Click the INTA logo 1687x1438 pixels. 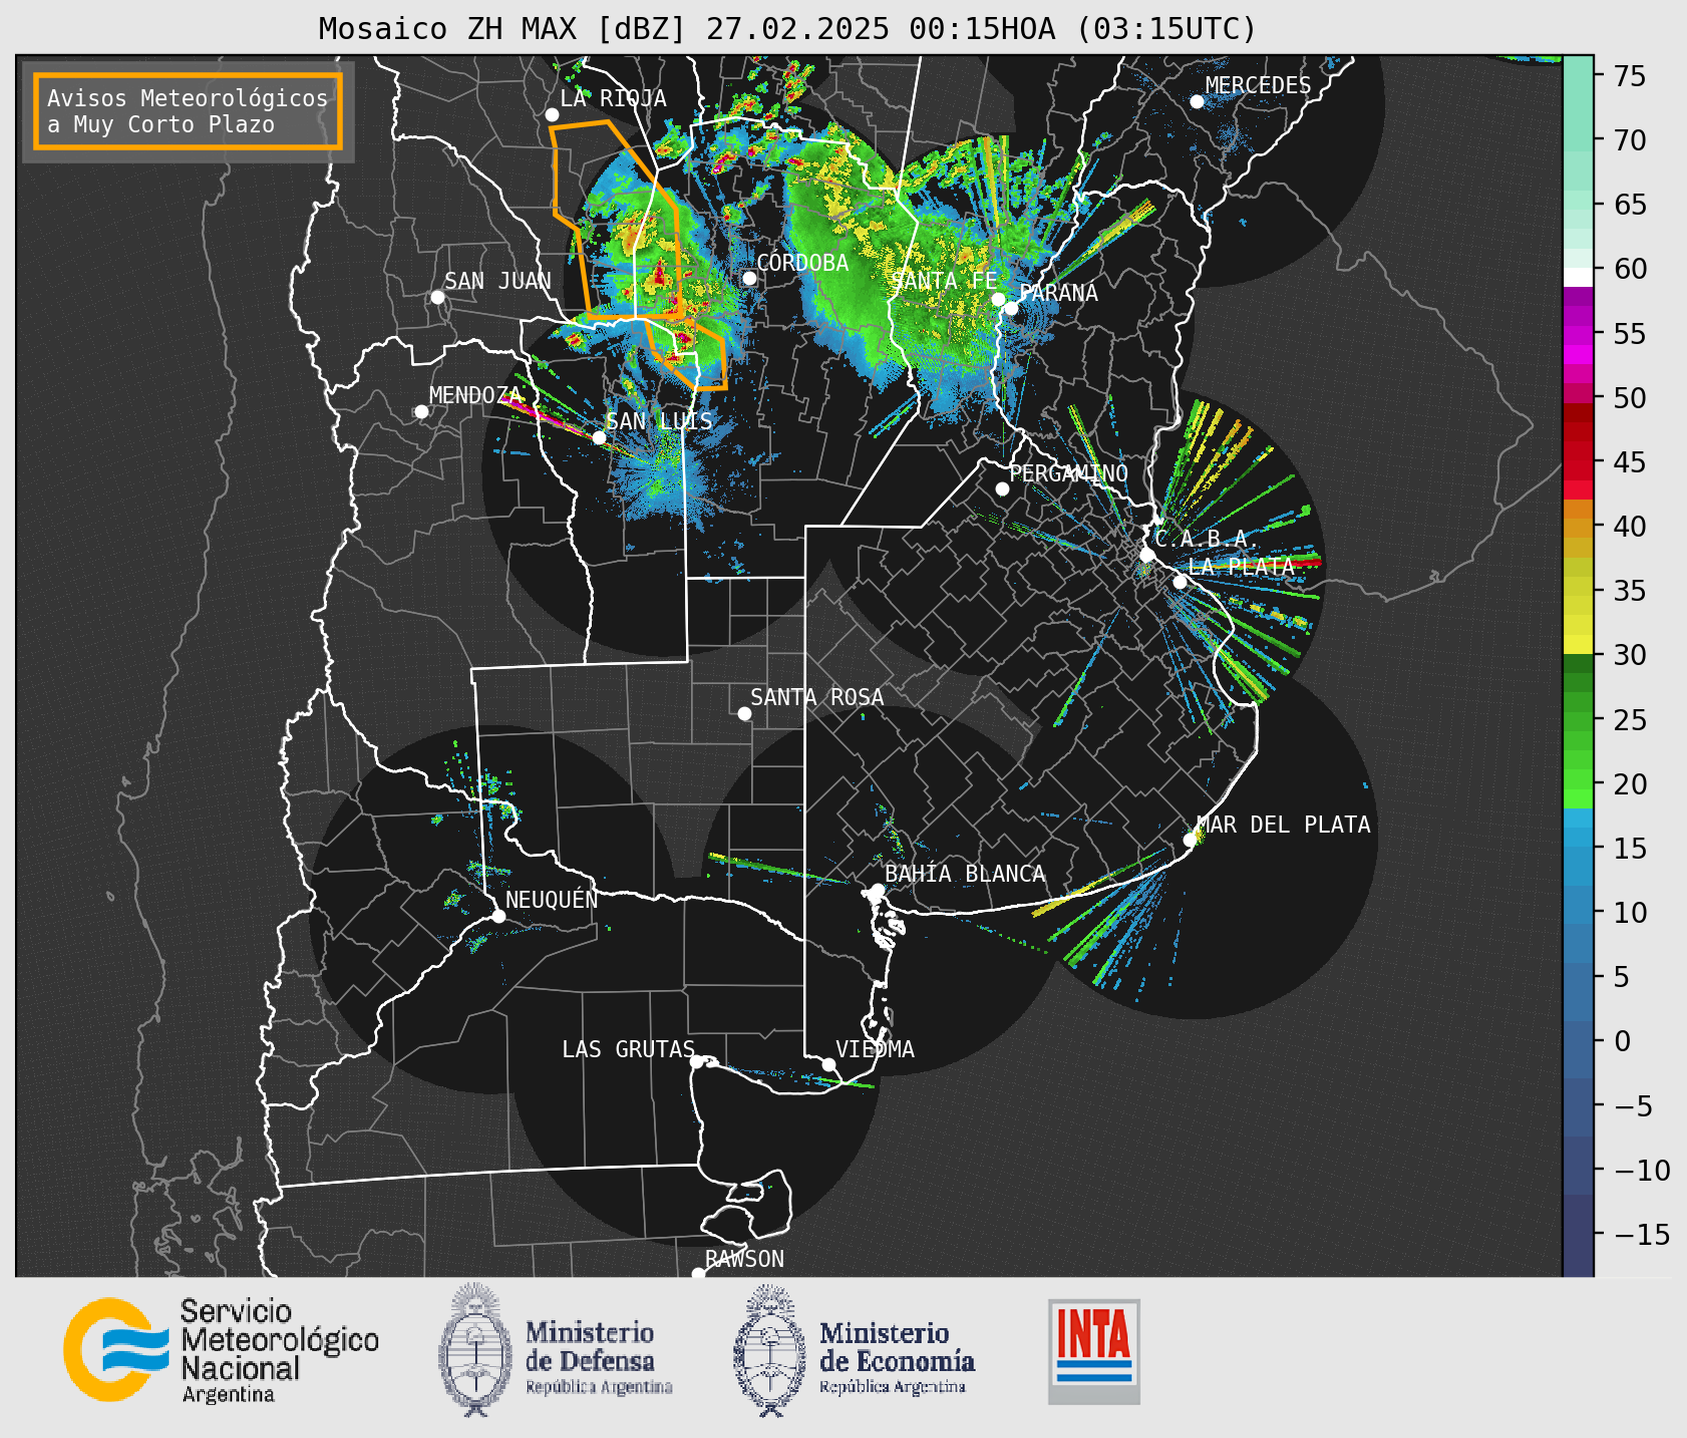1094,1351
